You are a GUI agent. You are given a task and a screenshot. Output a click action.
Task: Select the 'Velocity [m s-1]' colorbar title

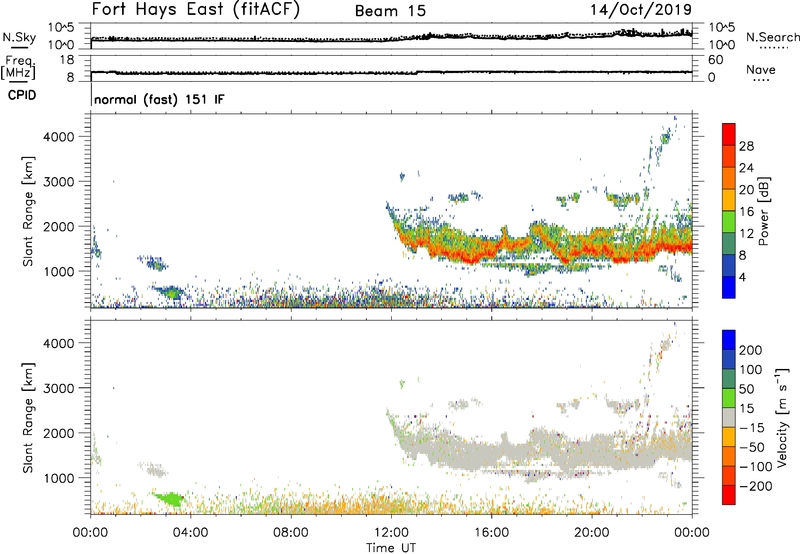(782, 417)
